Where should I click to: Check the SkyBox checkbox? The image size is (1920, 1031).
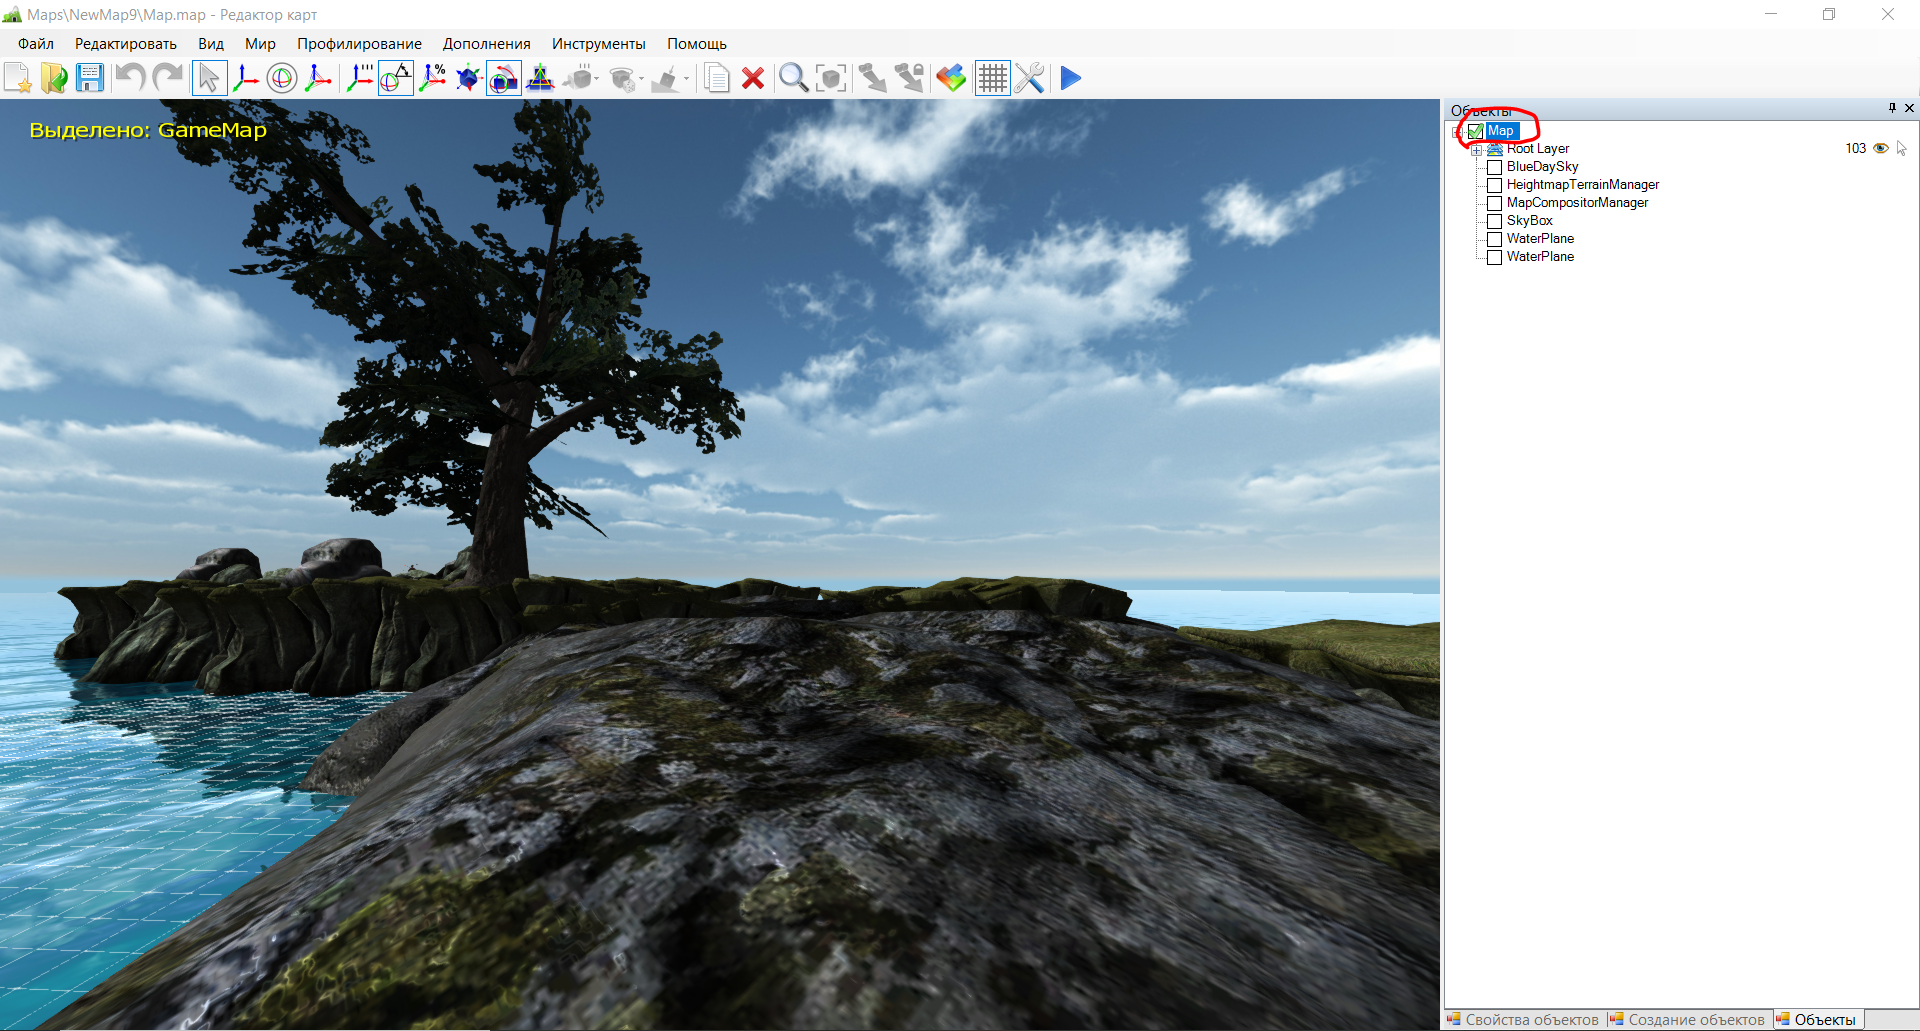(1494, 221)
